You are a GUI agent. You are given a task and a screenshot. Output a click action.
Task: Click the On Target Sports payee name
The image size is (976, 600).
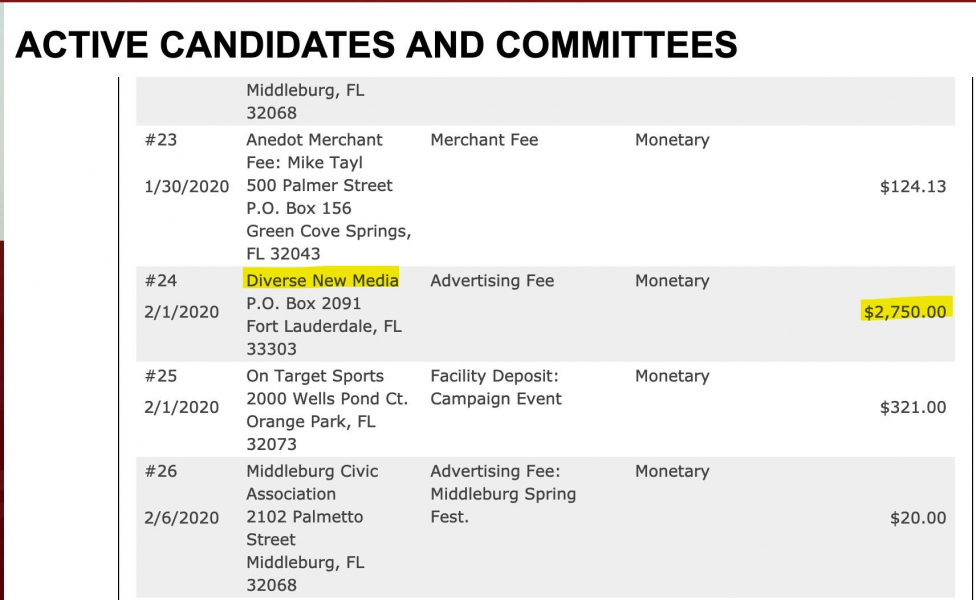tap(315, 376)
